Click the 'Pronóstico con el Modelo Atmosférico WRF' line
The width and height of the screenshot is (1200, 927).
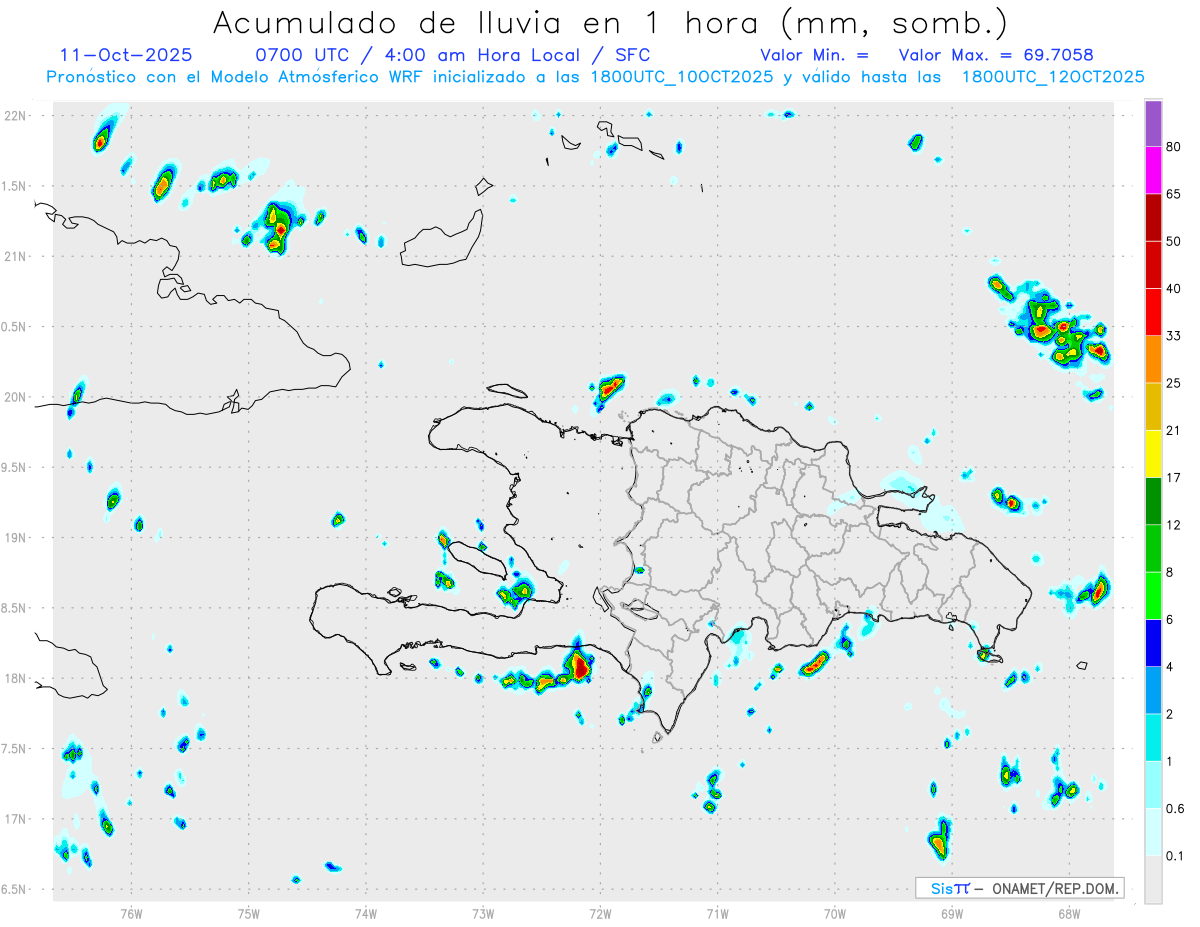coord(236,77)
